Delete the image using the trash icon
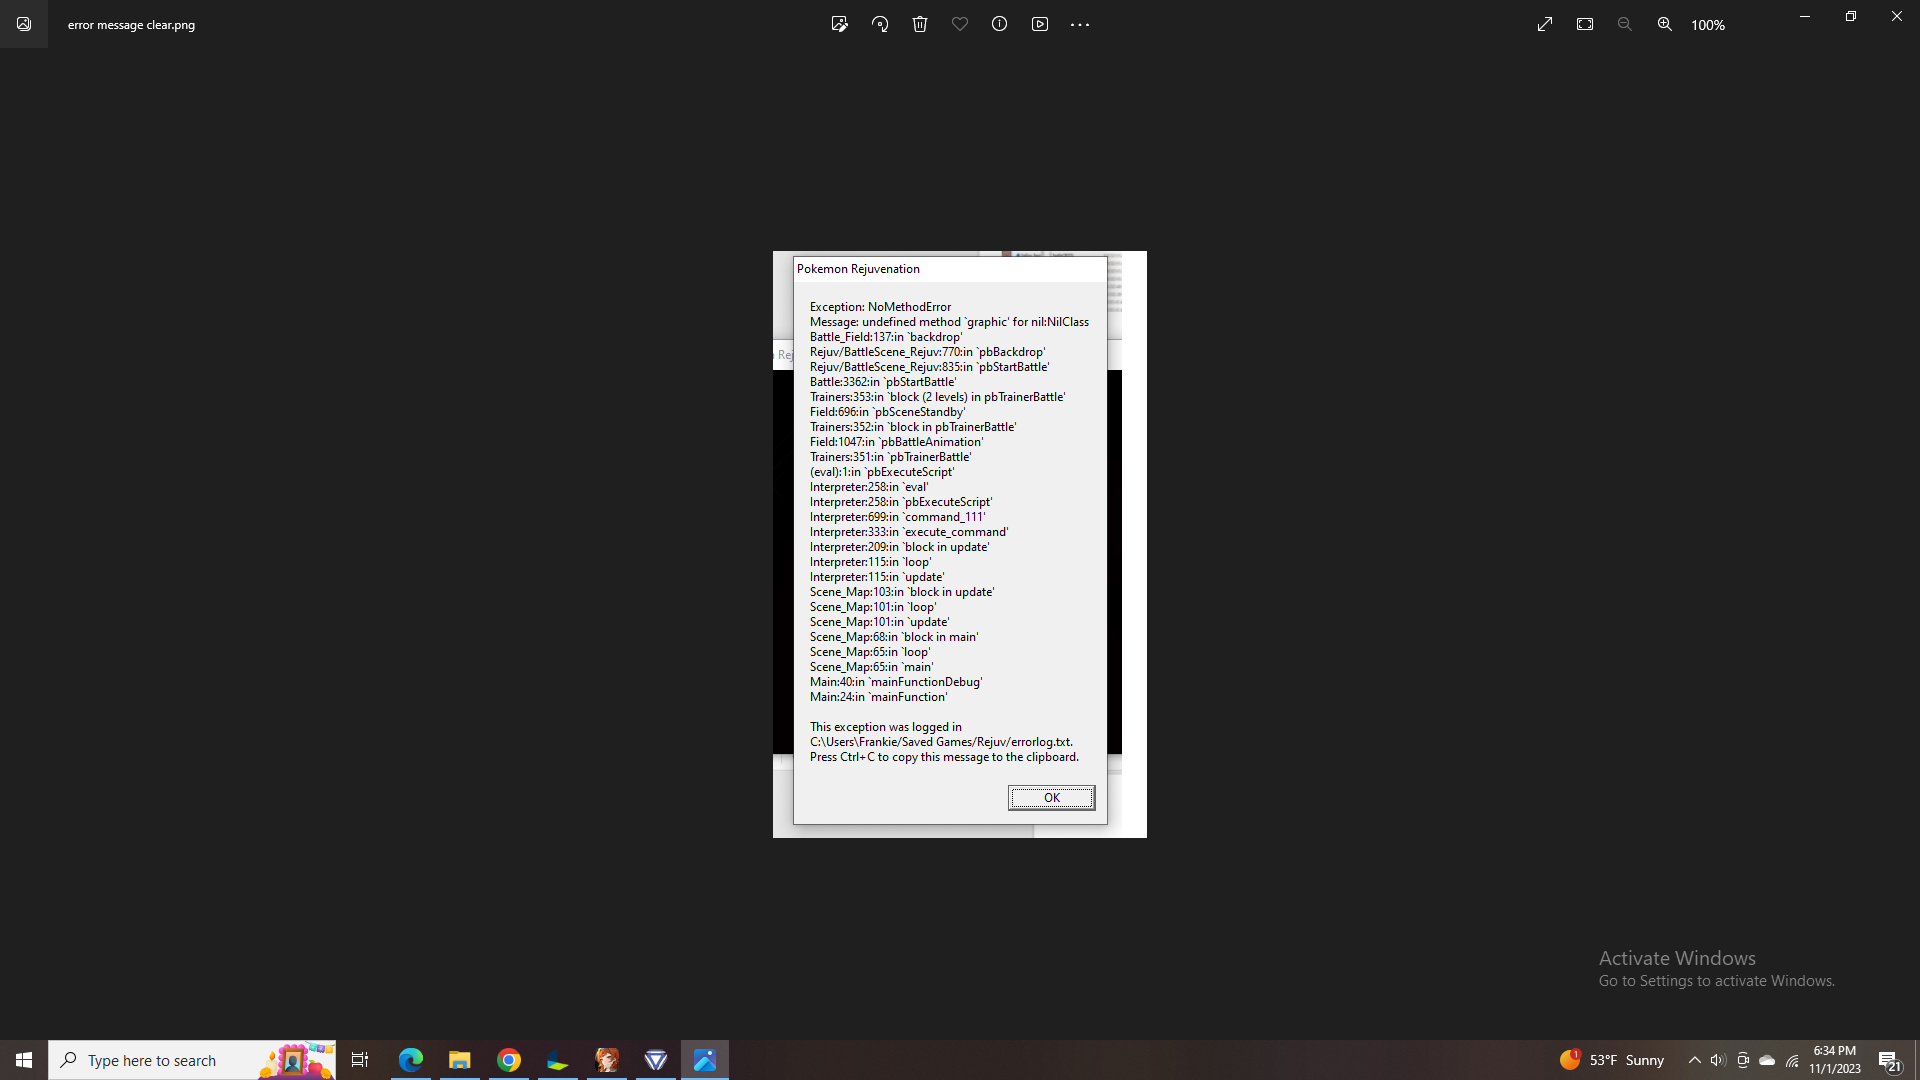 coord(920,24)
